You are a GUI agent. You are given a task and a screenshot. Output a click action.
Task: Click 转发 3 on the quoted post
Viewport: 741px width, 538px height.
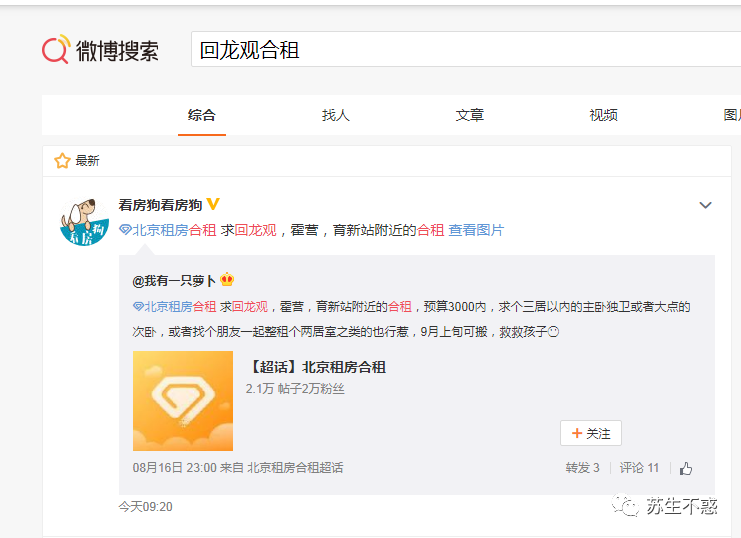[x=582, y=468]
